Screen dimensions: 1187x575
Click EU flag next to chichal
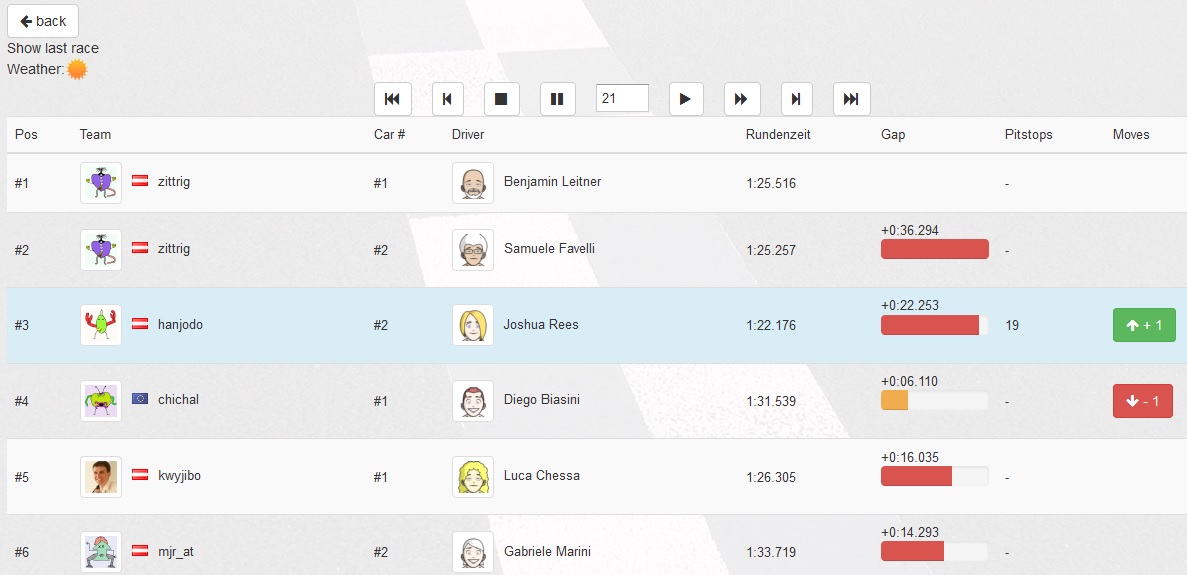140,399
